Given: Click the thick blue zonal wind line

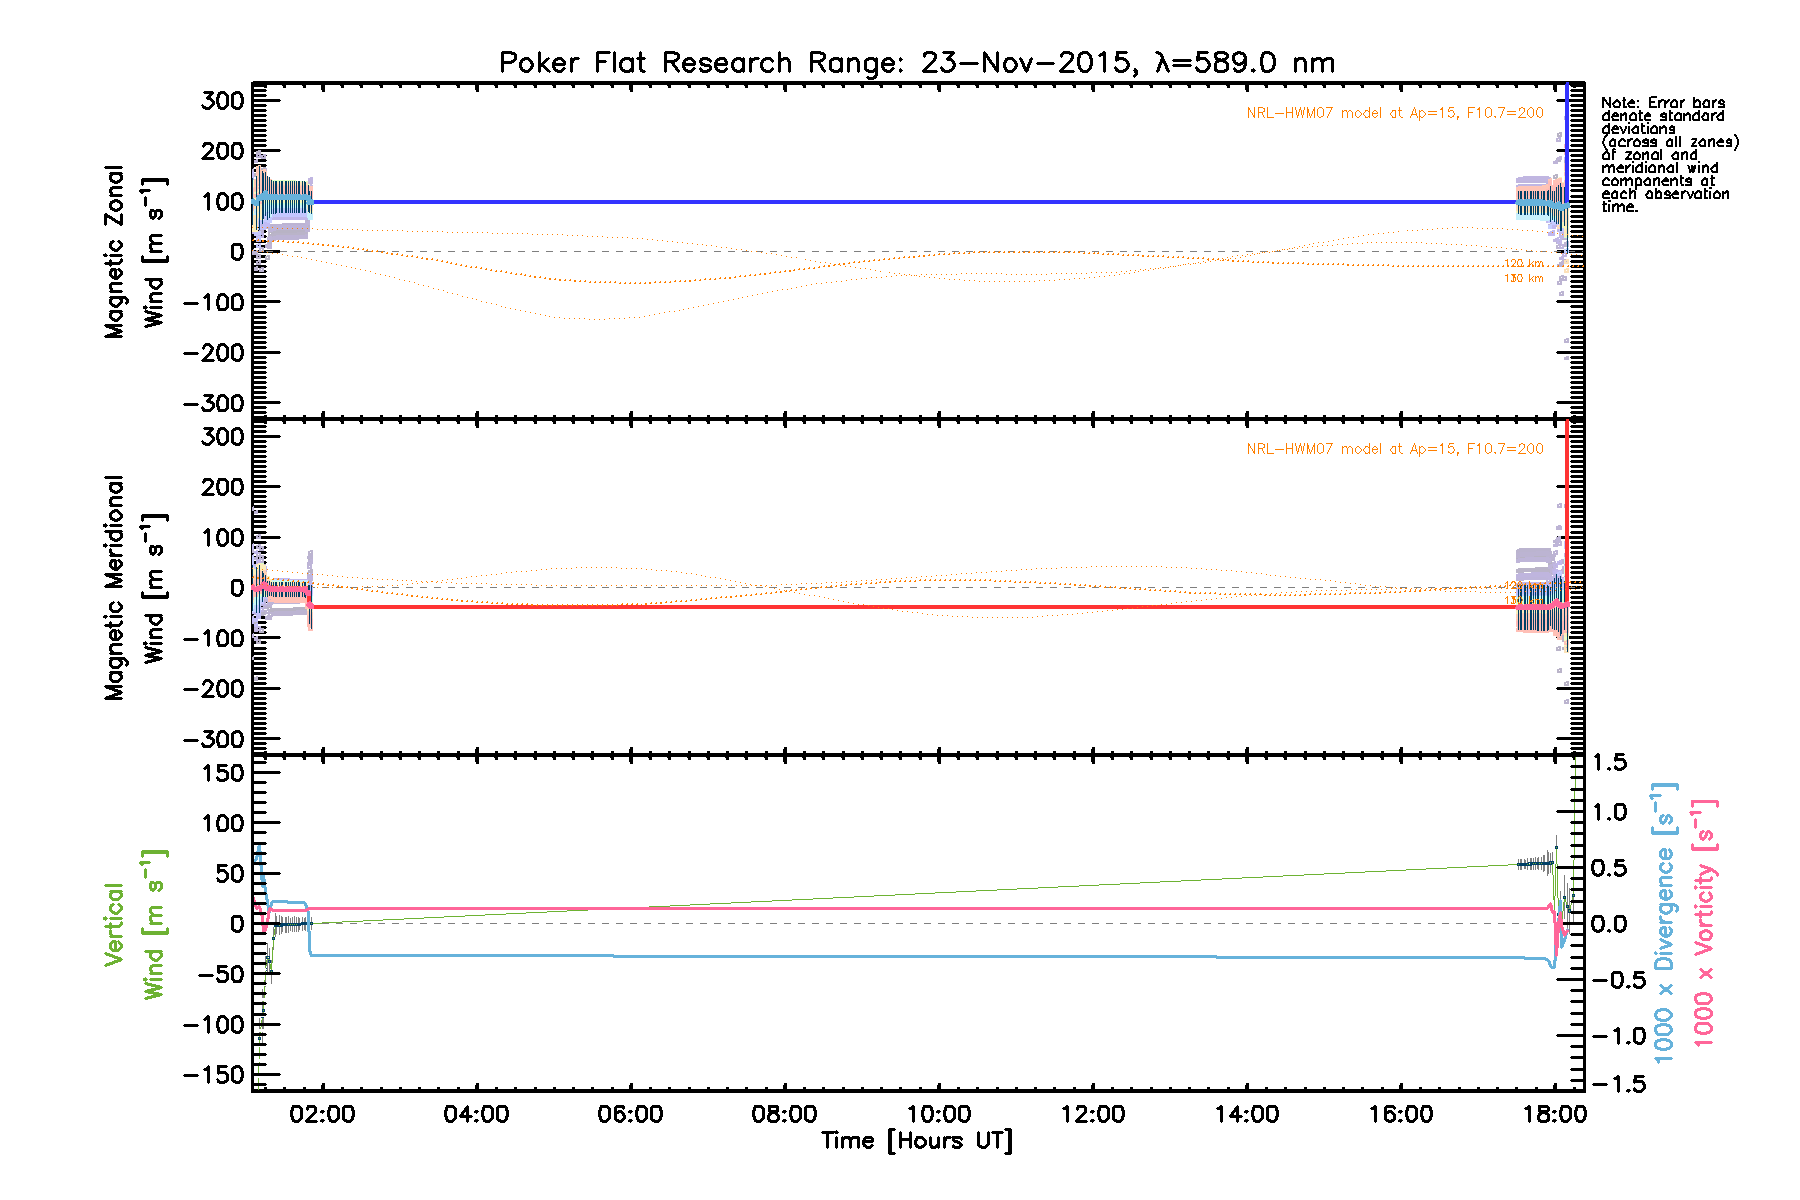Looking at the screenshot, I should (900, 202).
